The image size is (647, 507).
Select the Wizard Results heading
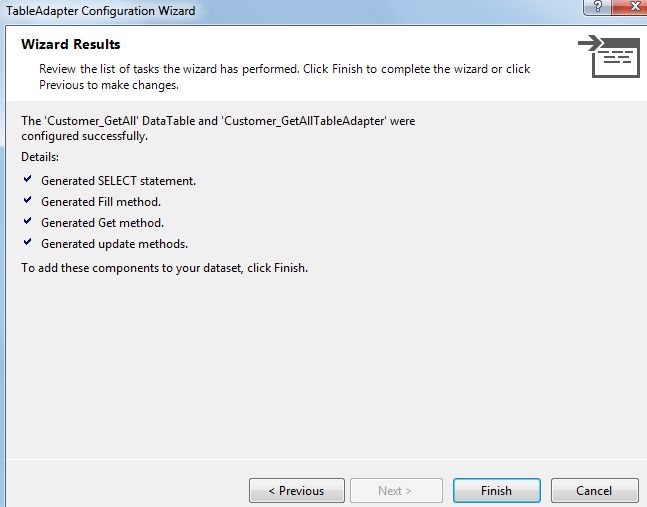70,45
